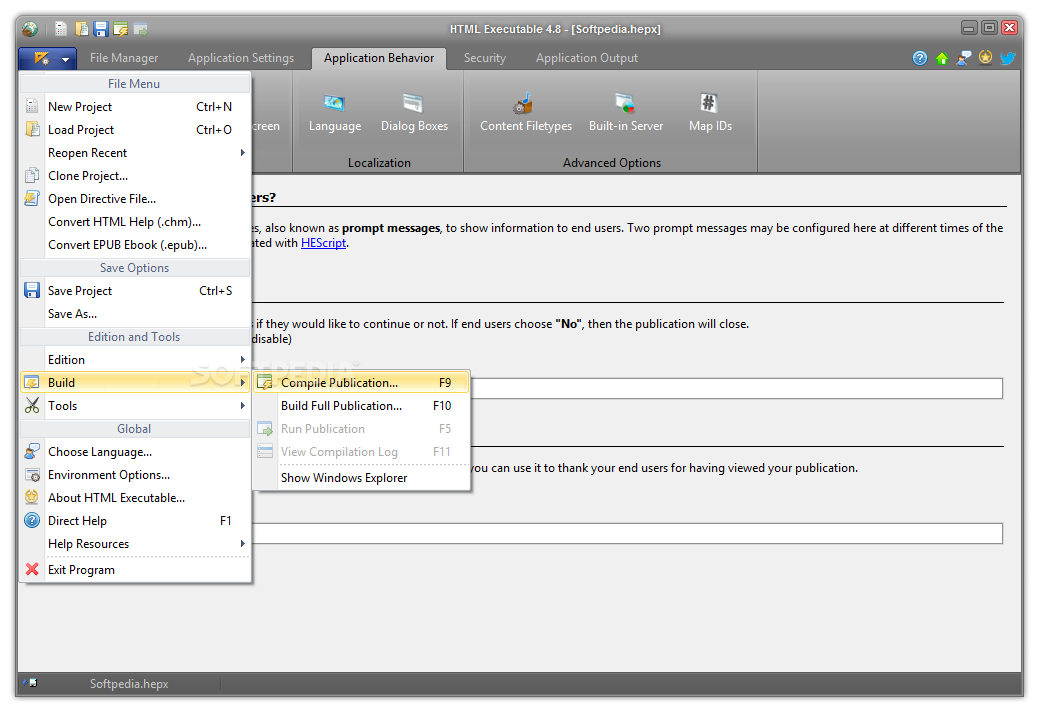Image resolution: width=1039 pixels, height=712 pixels.
Task: Go to the Application Output tab
Action: (x=586, y=58)
